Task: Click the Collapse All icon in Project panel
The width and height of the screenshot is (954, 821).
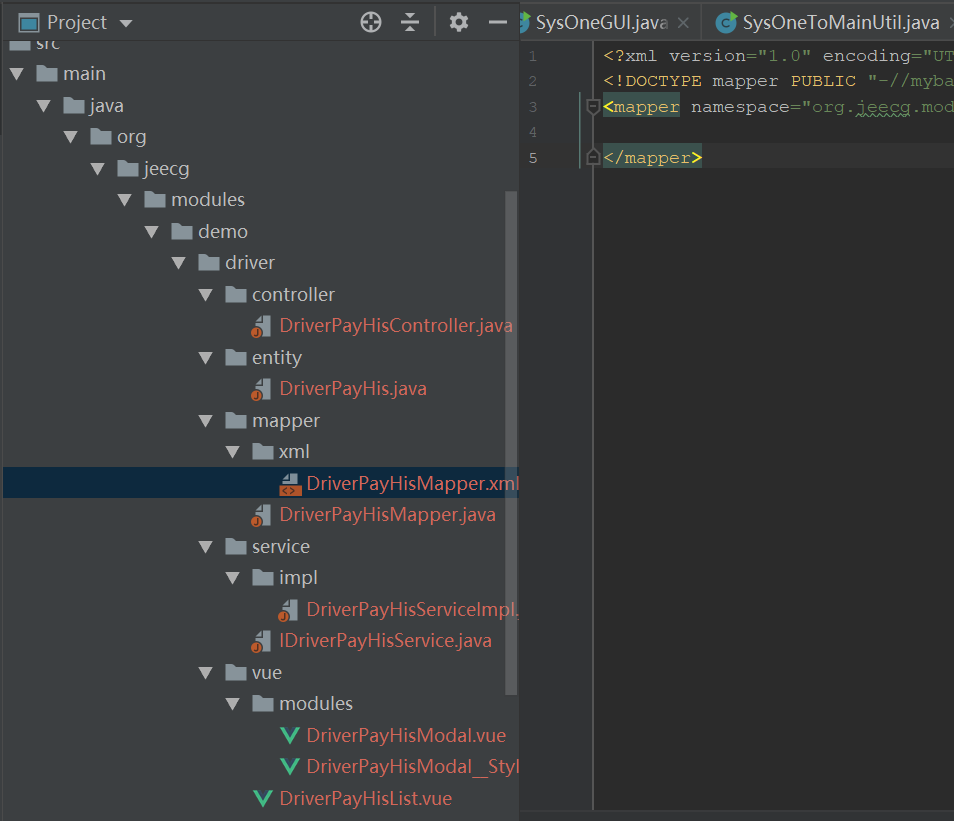Action: coord(410,23)
